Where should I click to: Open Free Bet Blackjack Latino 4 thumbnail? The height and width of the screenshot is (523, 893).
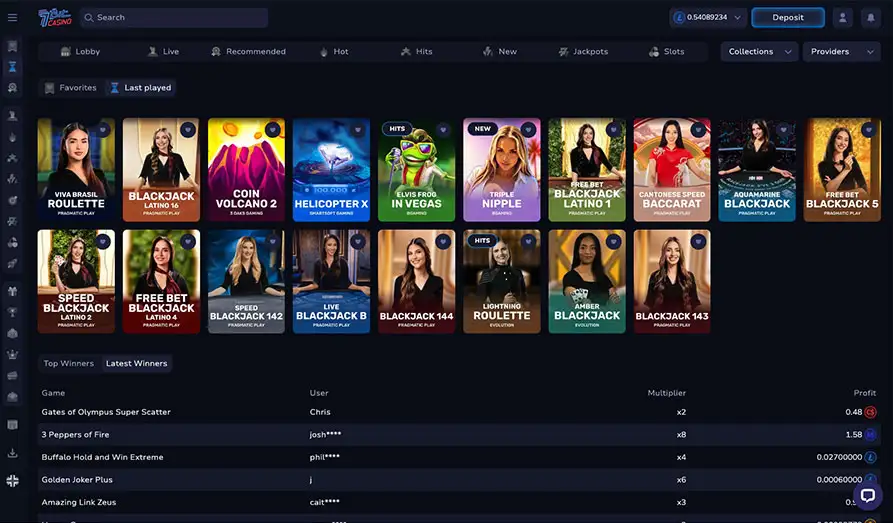[161, 281]
